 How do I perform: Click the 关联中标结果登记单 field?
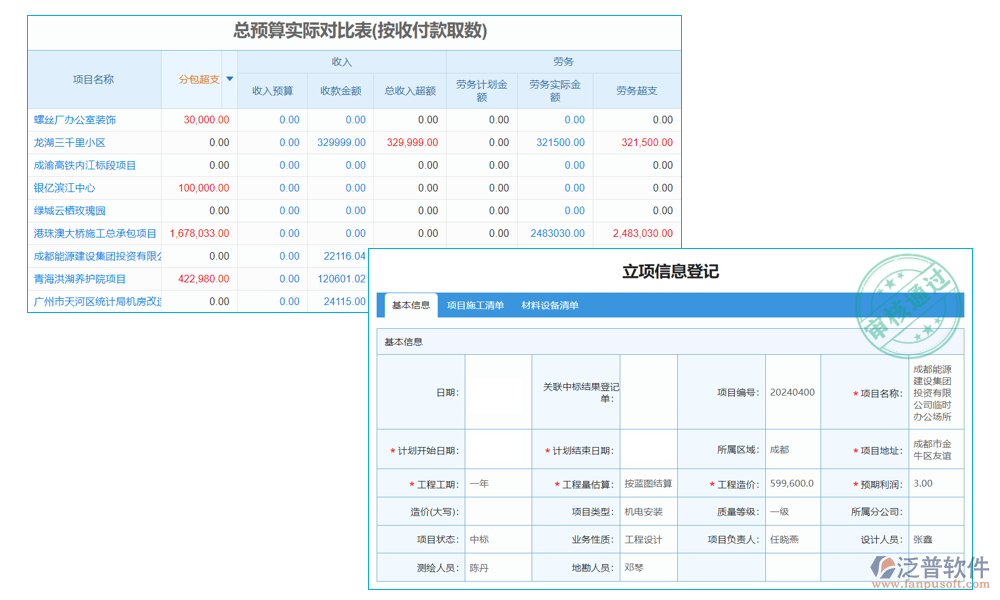(x=648, y=392)
